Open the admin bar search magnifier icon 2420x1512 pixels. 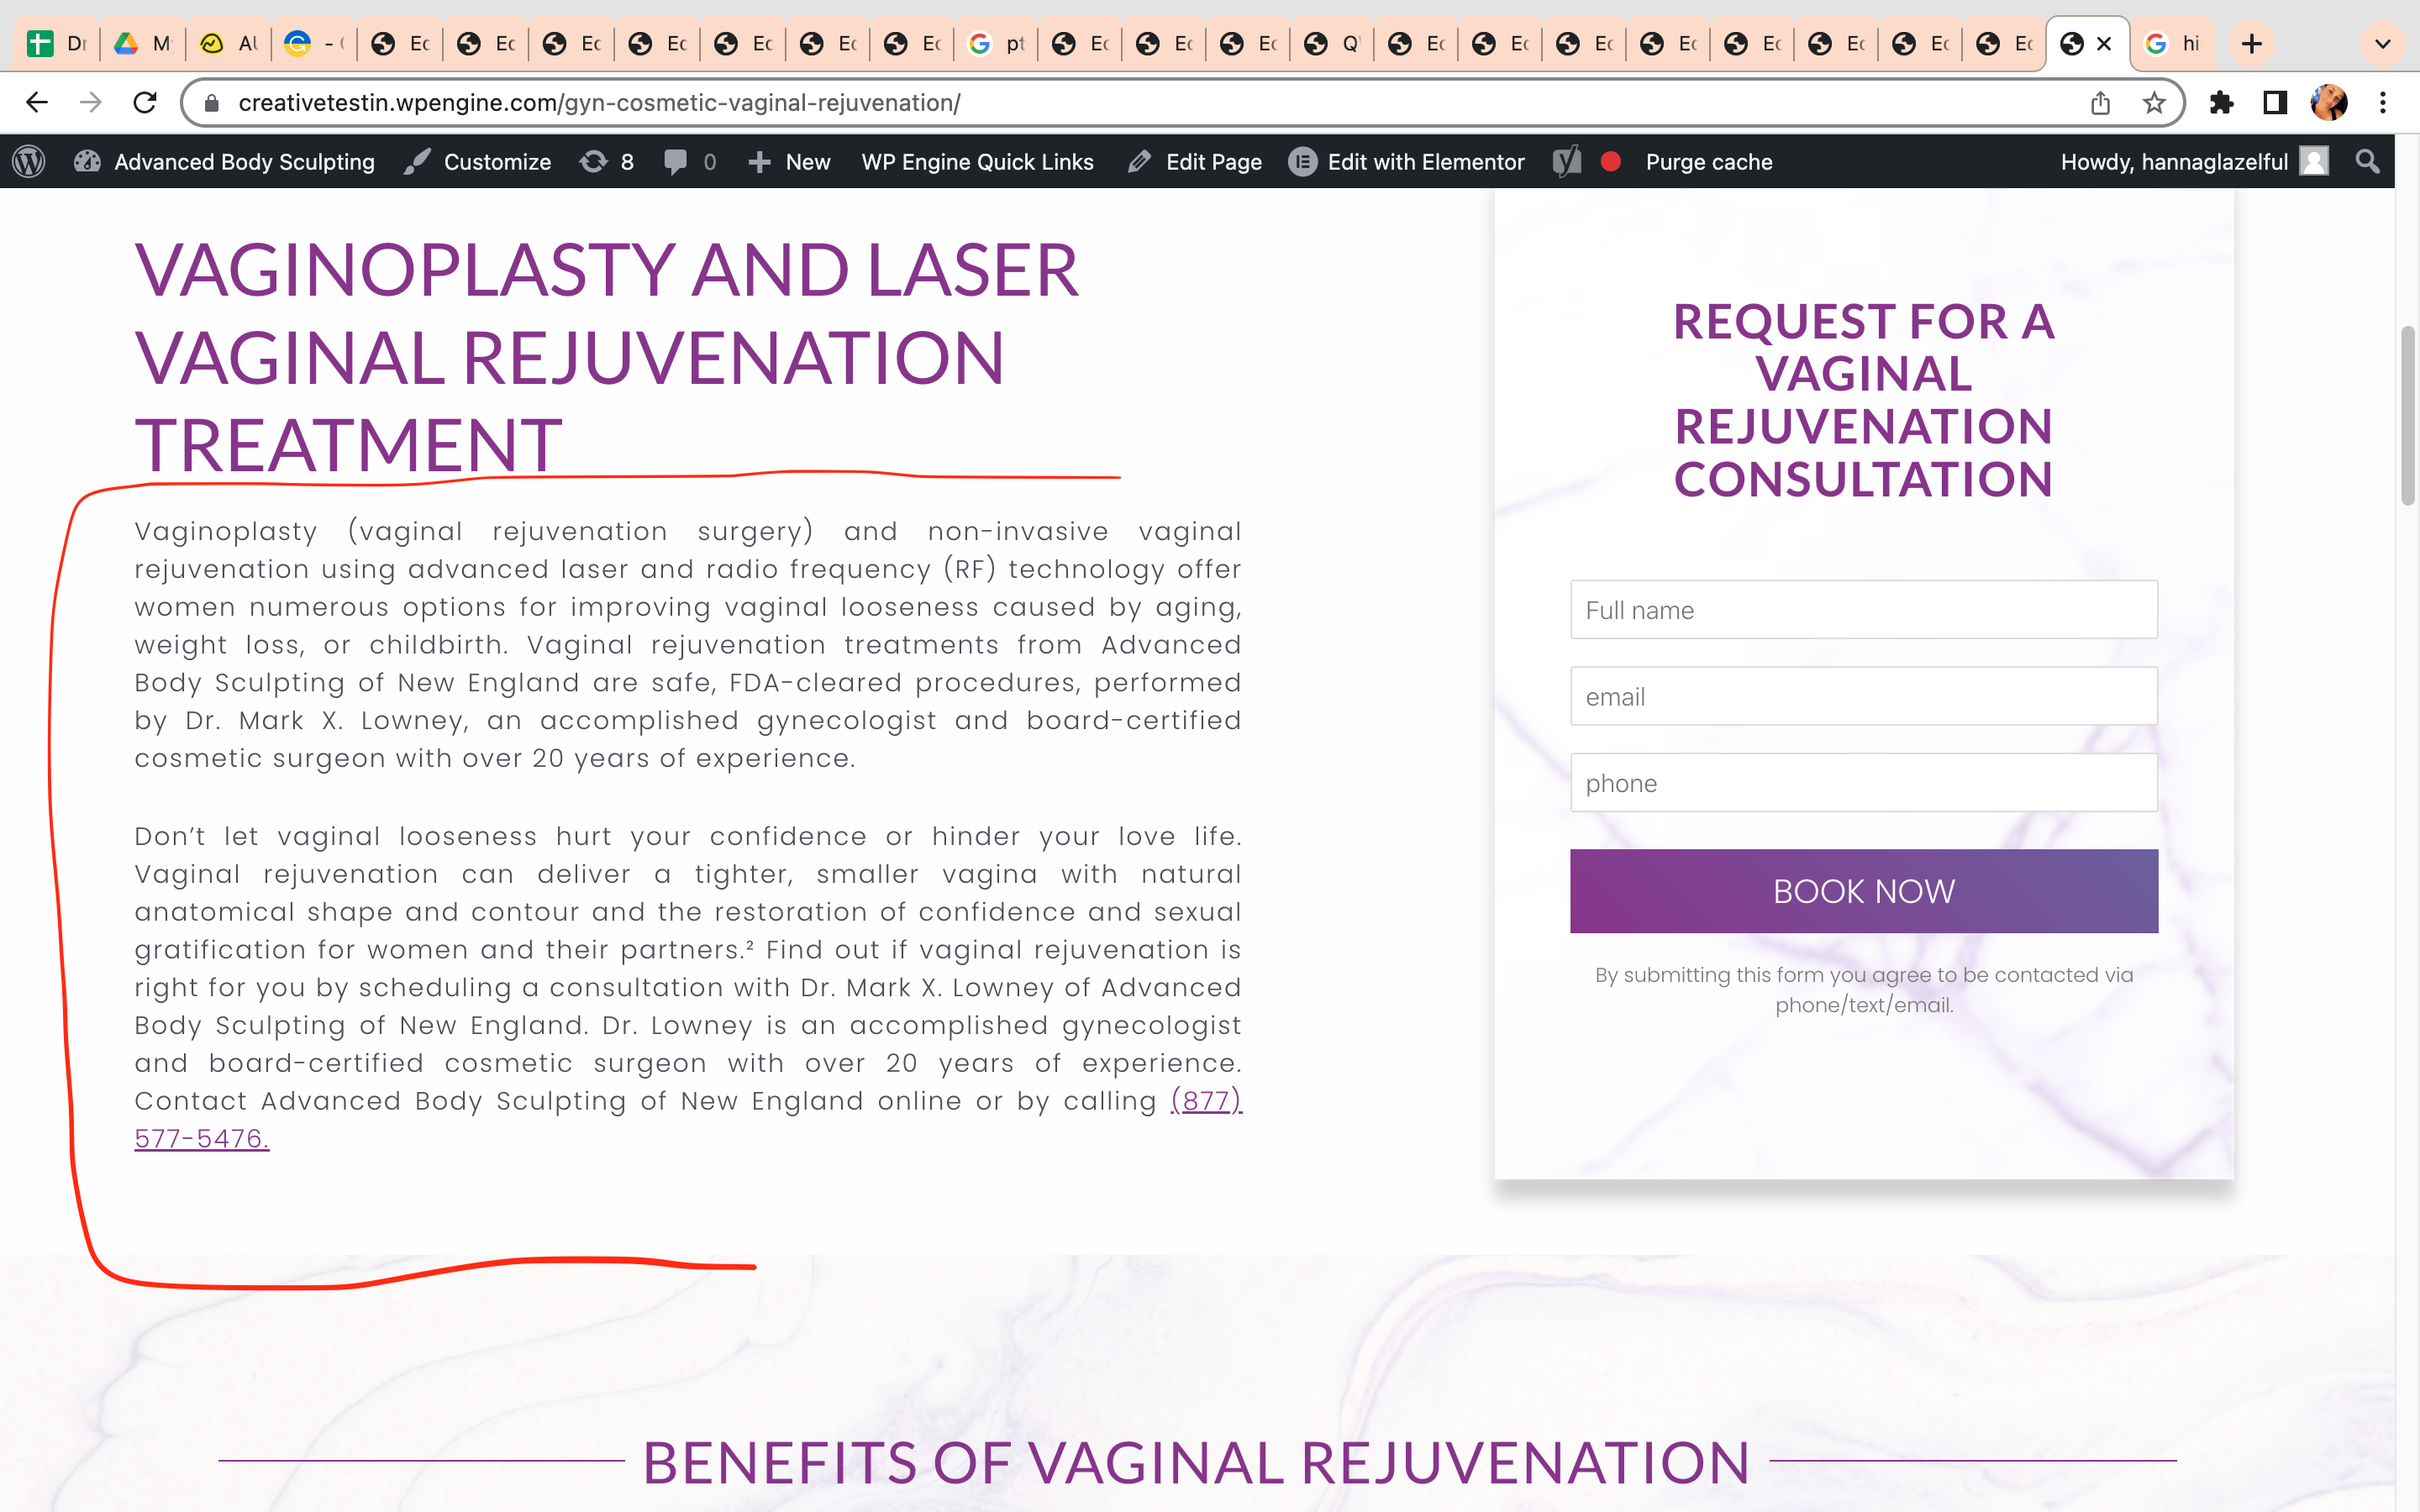pos(2367,161)
